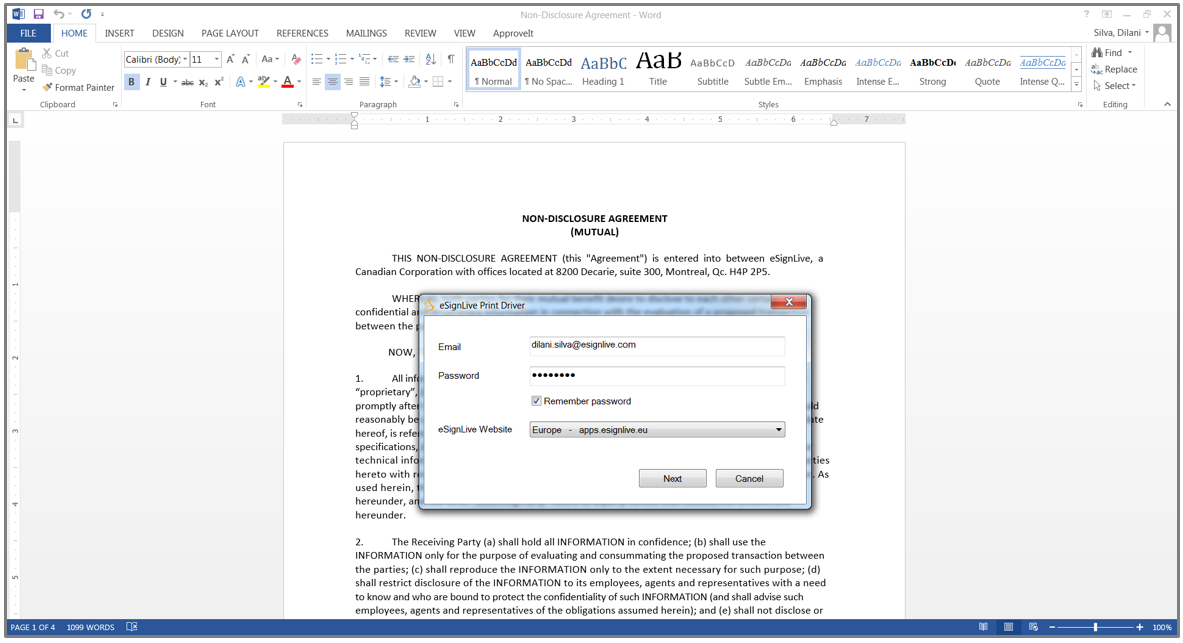This screenshot has height=643, width=1183.
Task: Open bullets list dropdown
Action: pyautogui.click(x=328, y=60)
